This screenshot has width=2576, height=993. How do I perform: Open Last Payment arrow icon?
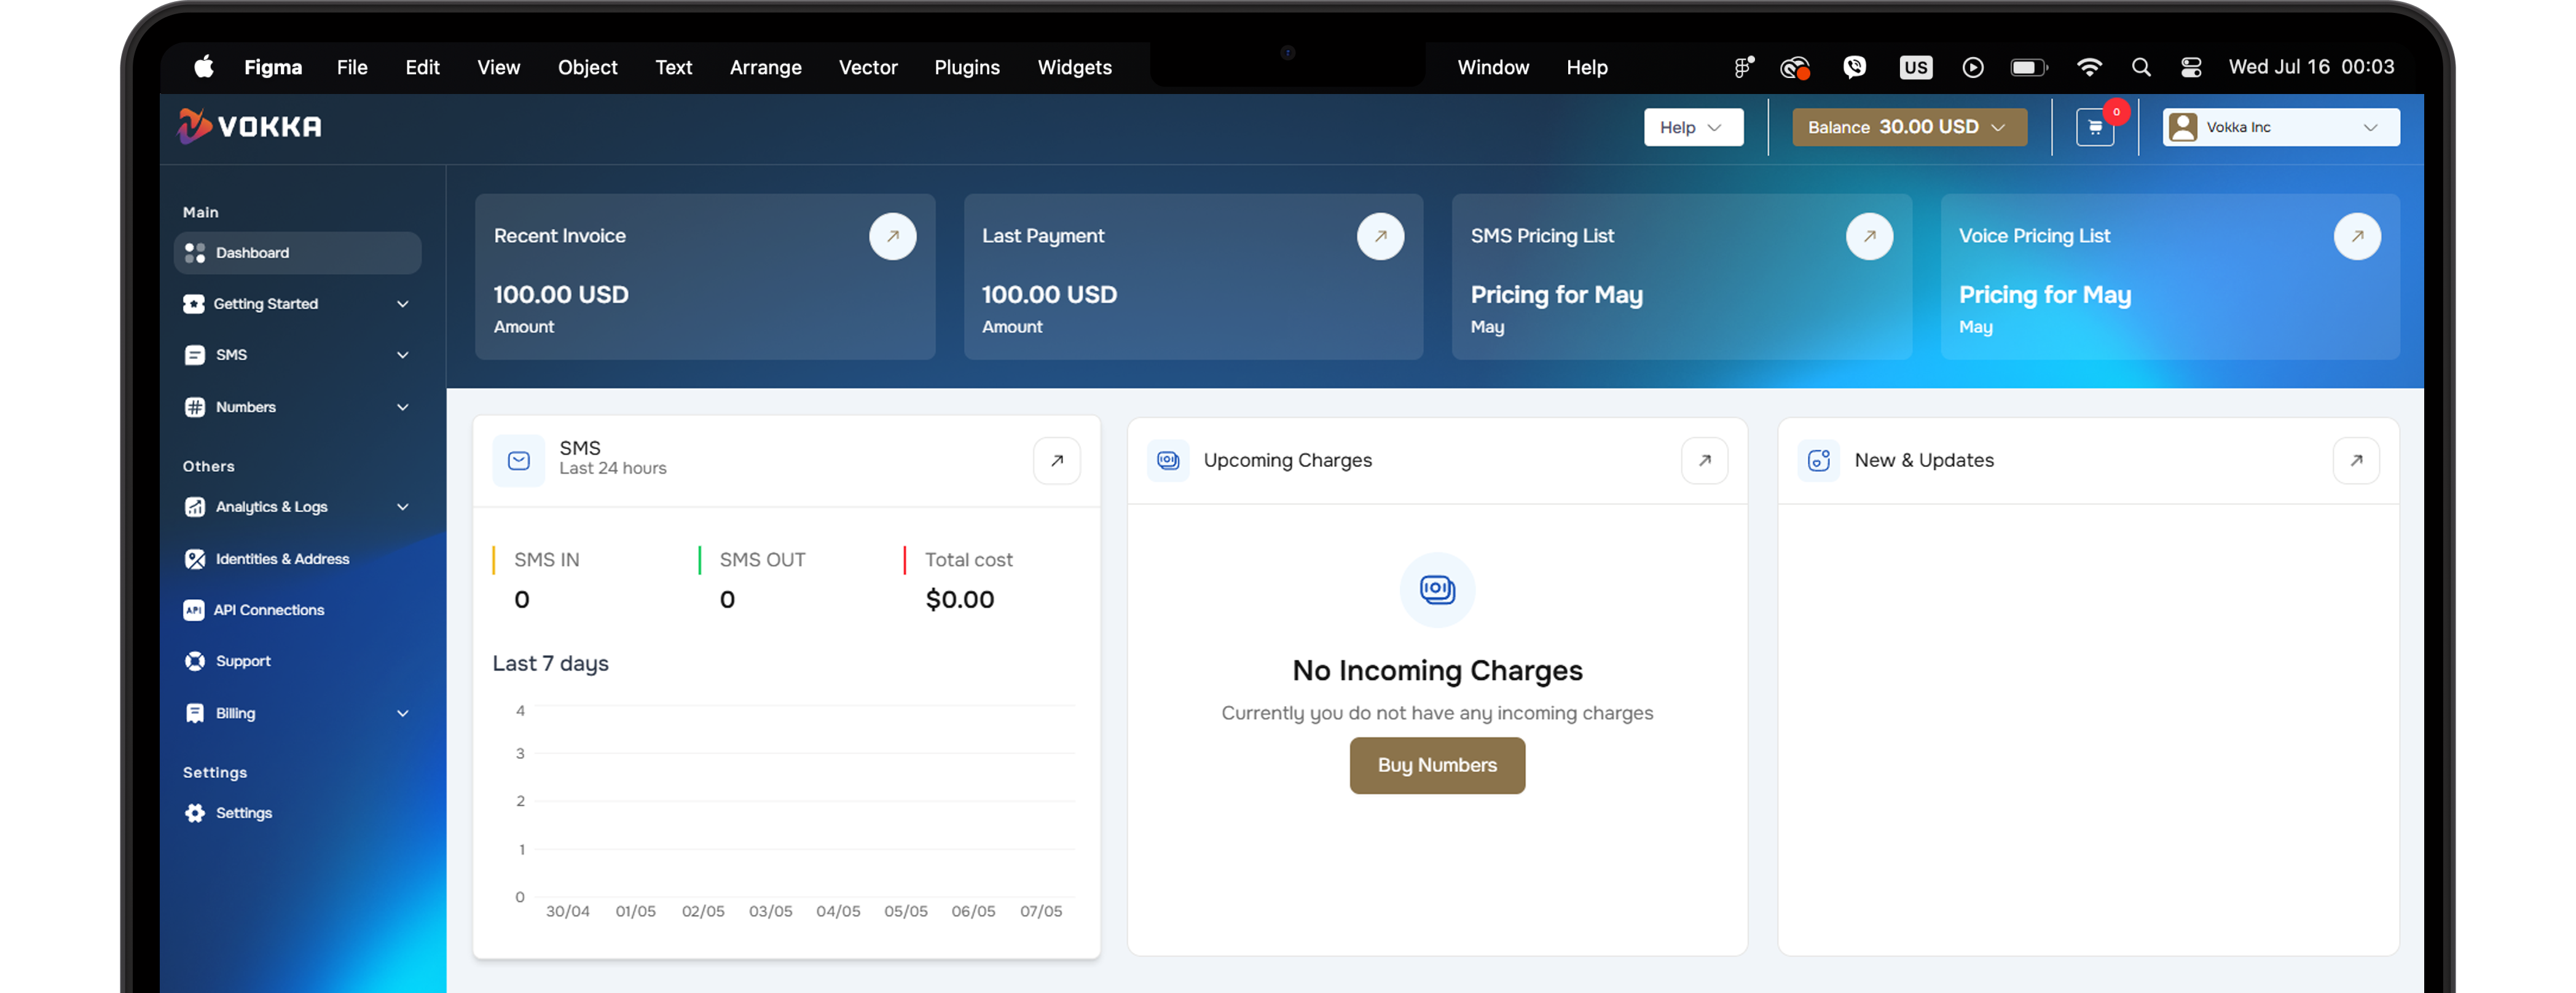coord(1380,237)
